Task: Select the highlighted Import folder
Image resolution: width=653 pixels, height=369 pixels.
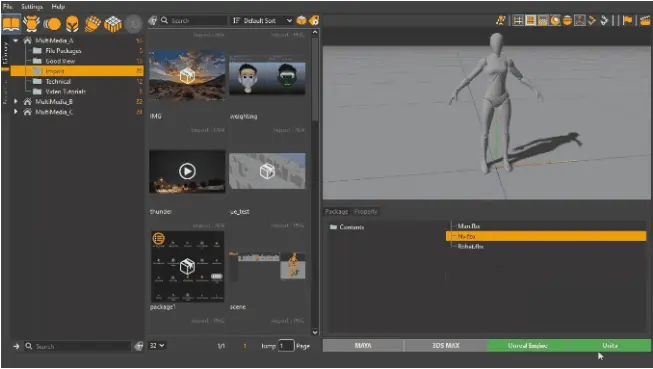Action: pos(77,71)
